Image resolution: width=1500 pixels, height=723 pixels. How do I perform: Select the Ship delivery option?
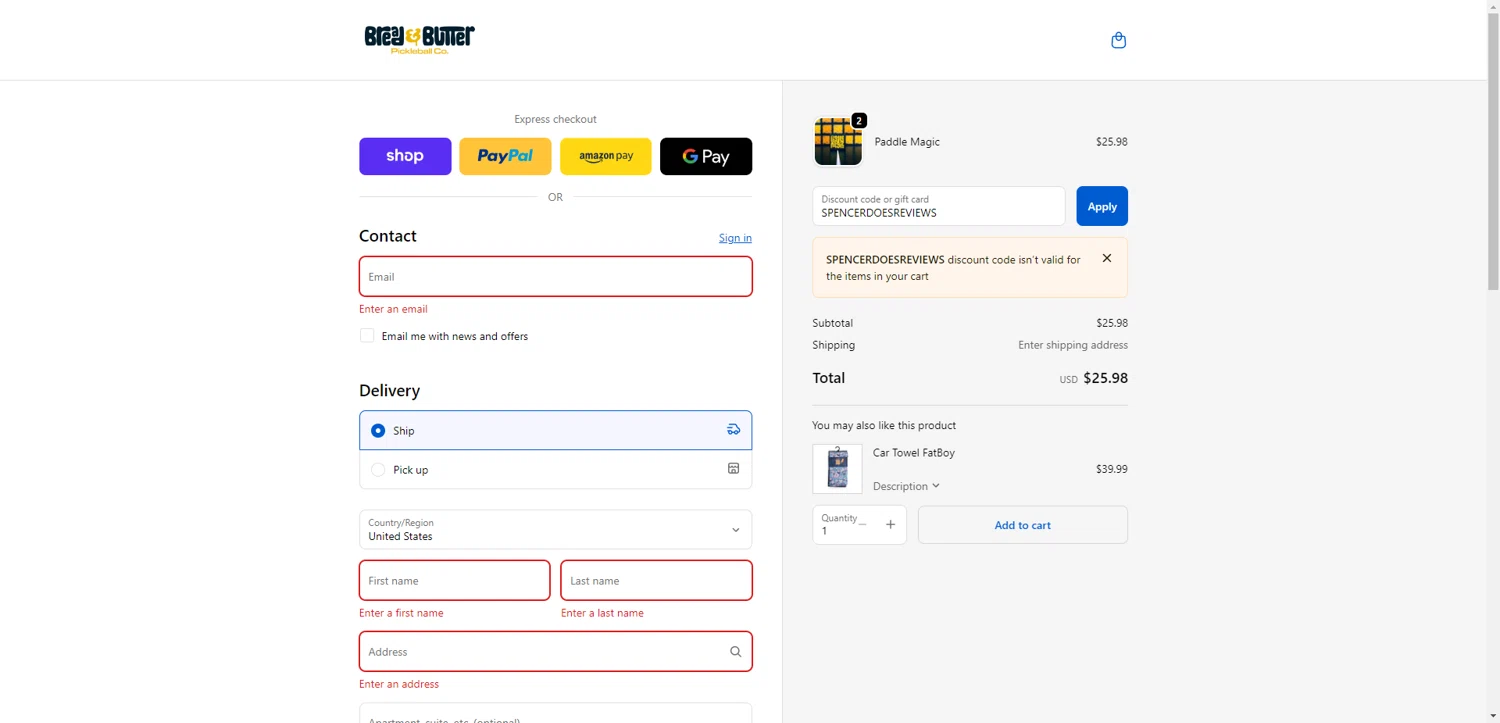(555, 430)
